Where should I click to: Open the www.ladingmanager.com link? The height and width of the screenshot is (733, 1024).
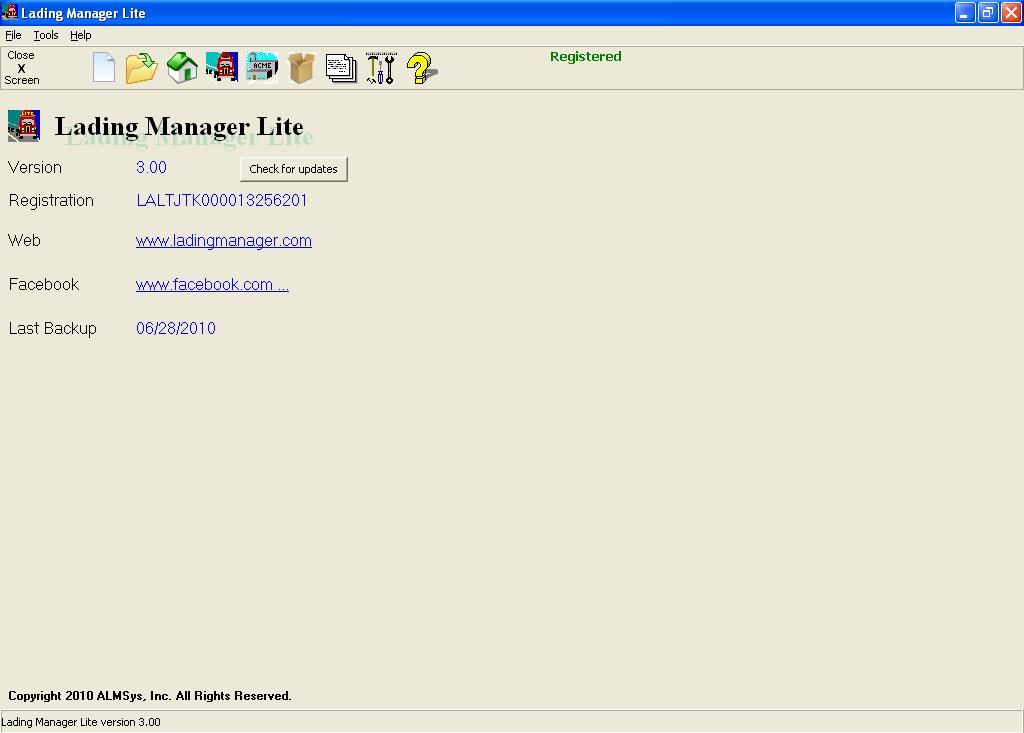click(223, 240)
